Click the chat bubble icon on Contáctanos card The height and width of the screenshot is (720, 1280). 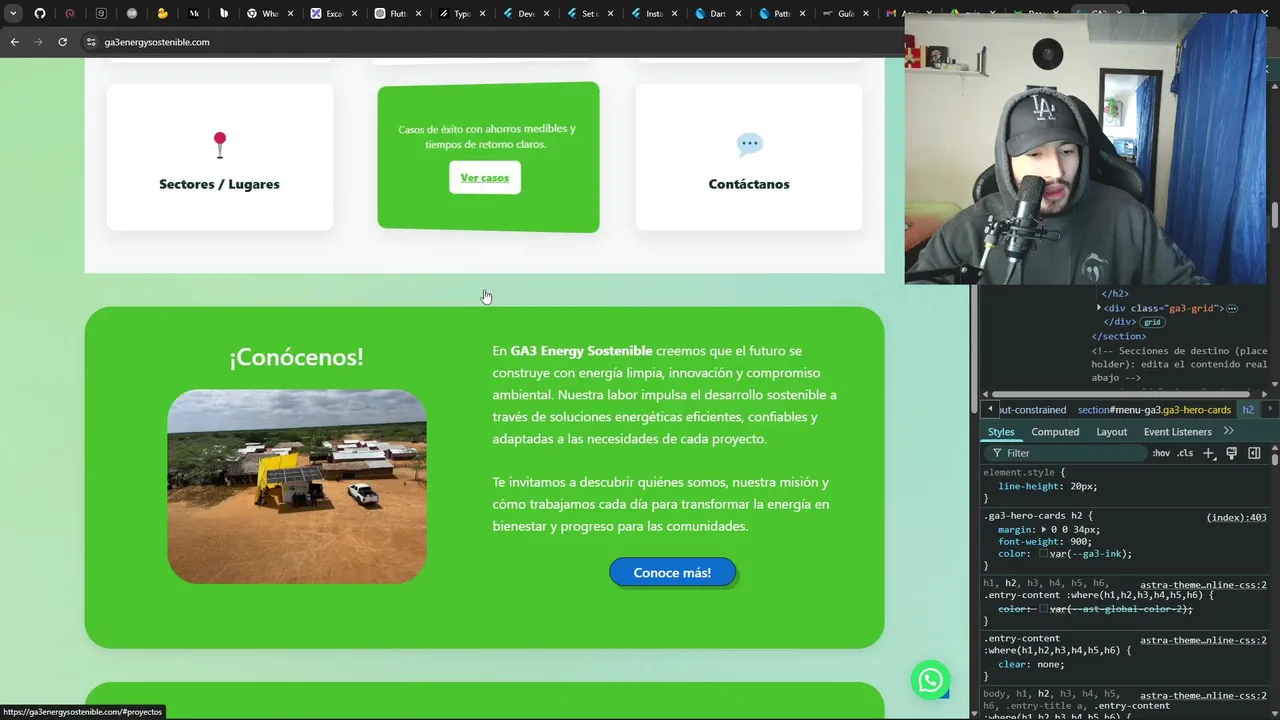pos(750,145)
